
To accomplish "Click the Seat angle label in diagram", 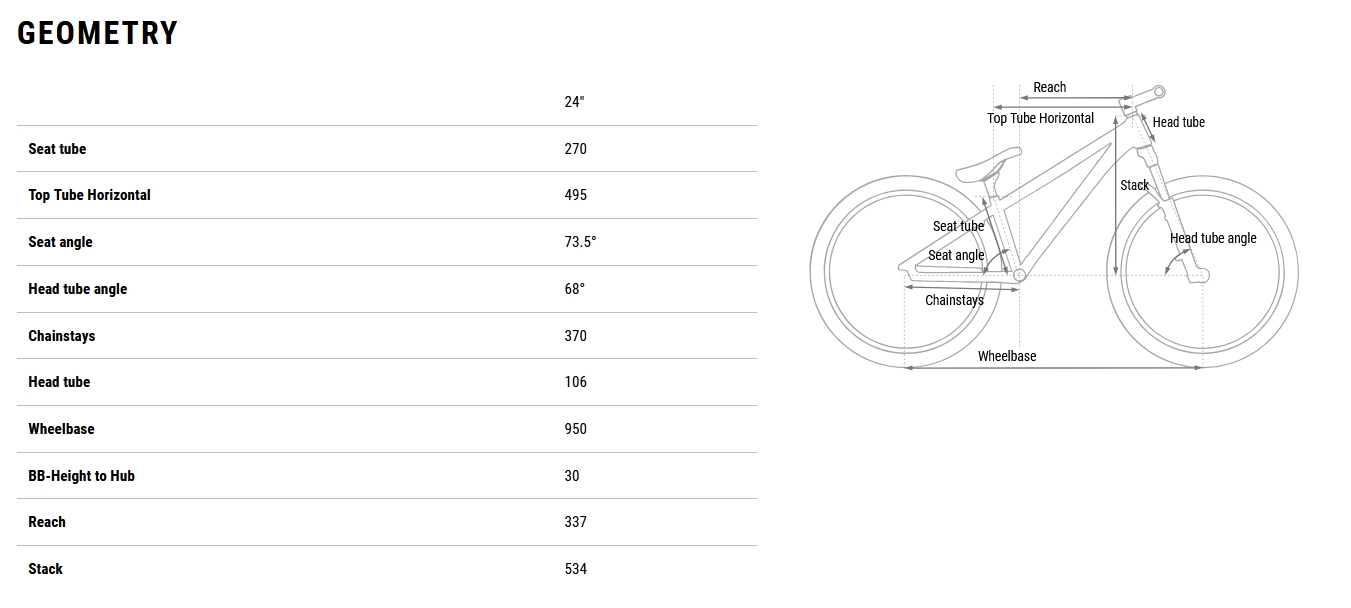I will tap(956, 255).
